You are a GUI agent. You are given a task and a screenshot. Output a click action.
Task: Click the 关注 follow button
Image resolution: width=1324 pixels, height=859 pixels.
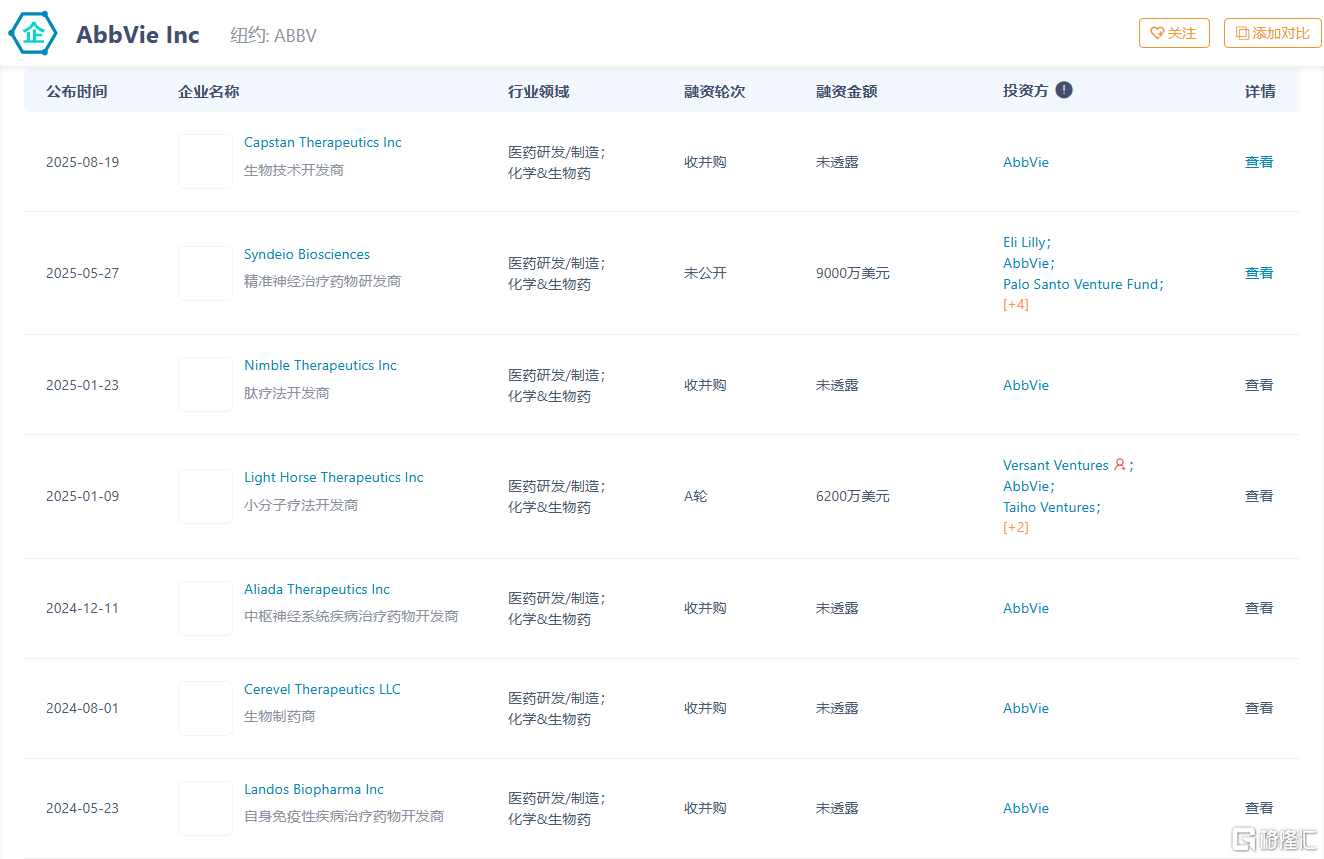(1174, 33)
